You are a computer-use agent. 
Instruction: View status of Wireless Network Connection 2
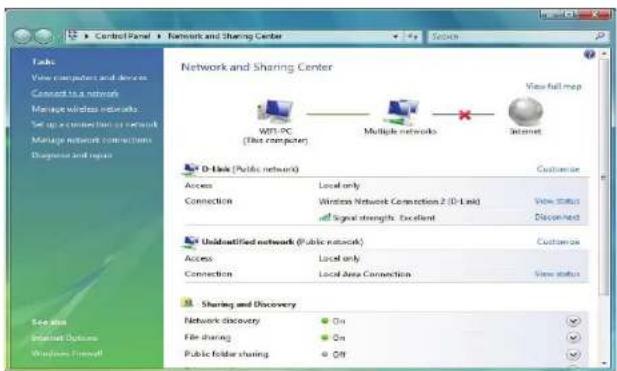(x=557, y=201)
